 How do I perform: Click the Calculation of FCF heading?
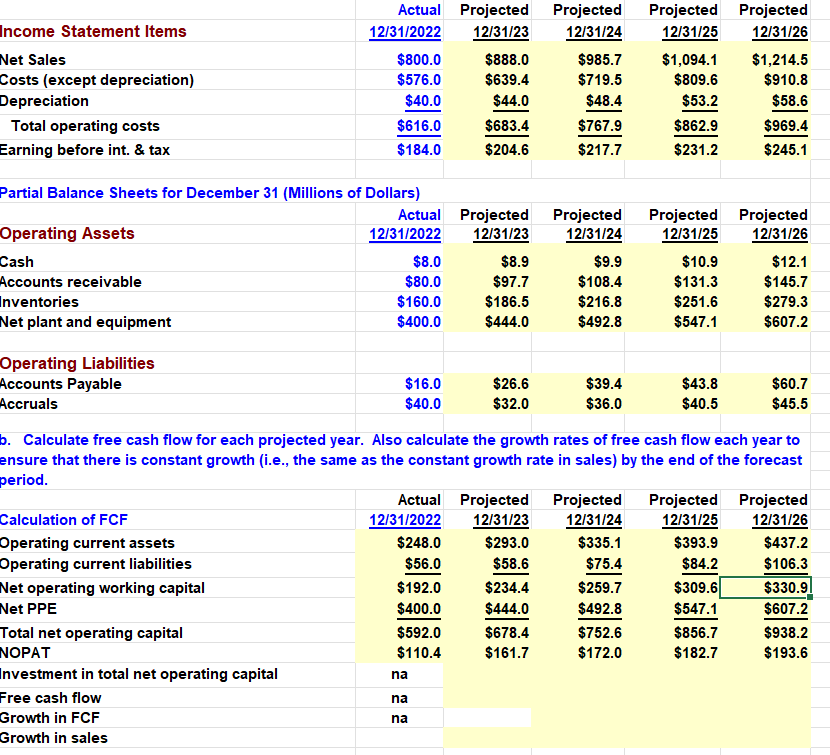click(x=64, y=519)
